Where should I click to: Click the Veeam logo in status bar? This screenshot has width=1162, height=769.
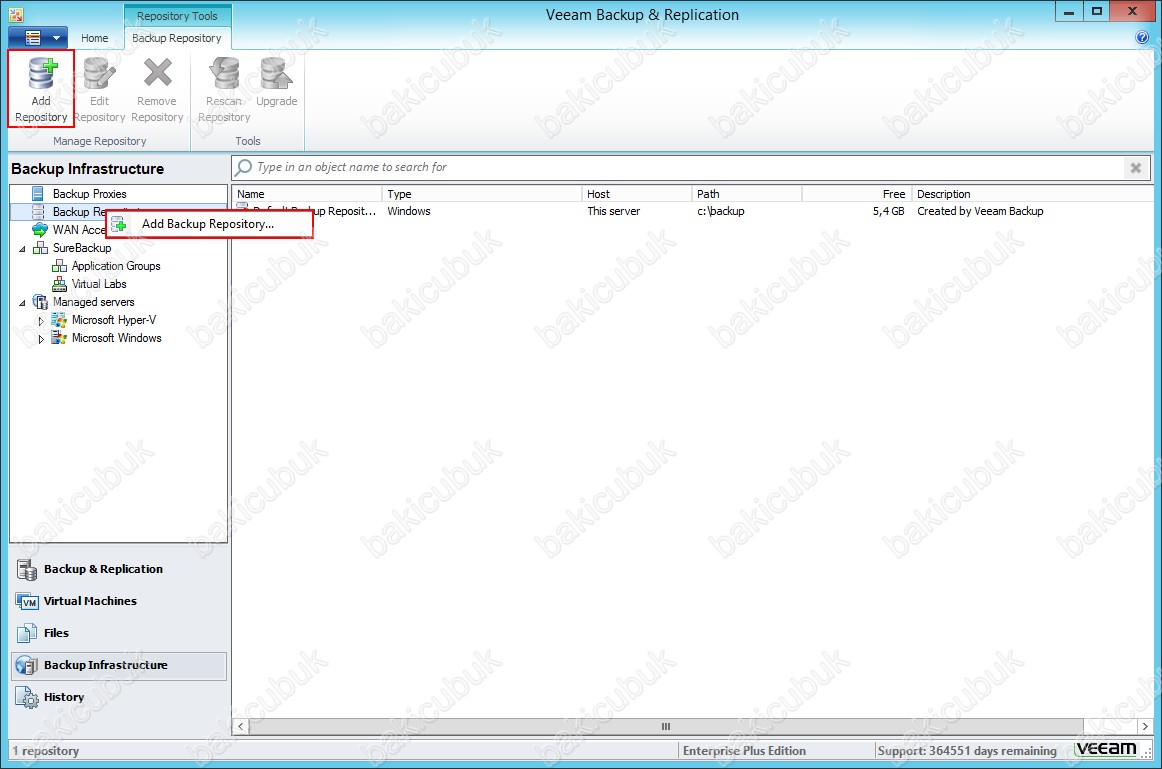1106,749
